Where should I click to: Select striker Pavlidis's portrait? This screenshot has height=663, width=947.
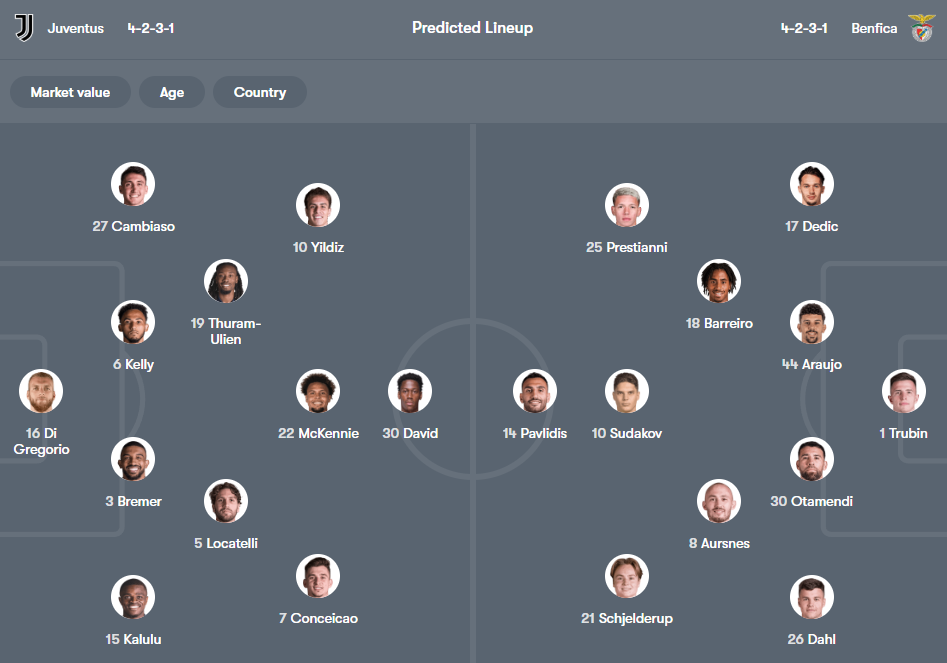tap(535, 390)
